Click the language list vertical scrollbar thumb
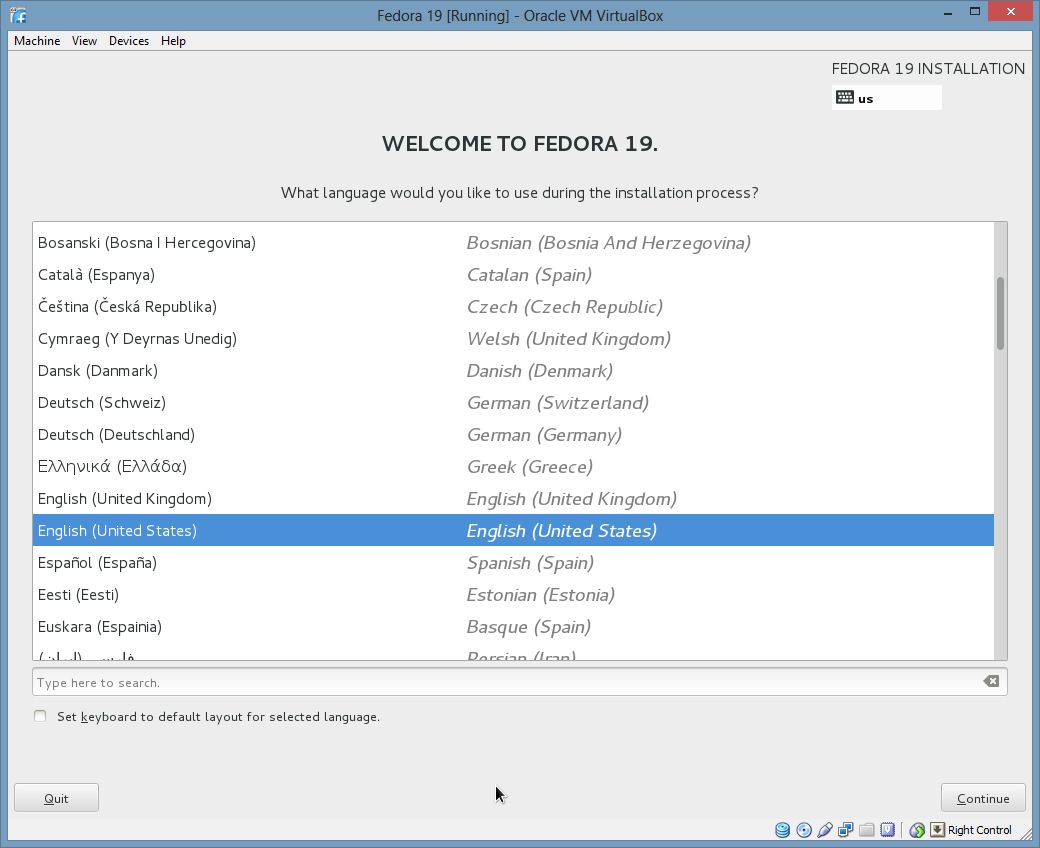 click(x=1000, y=313)
